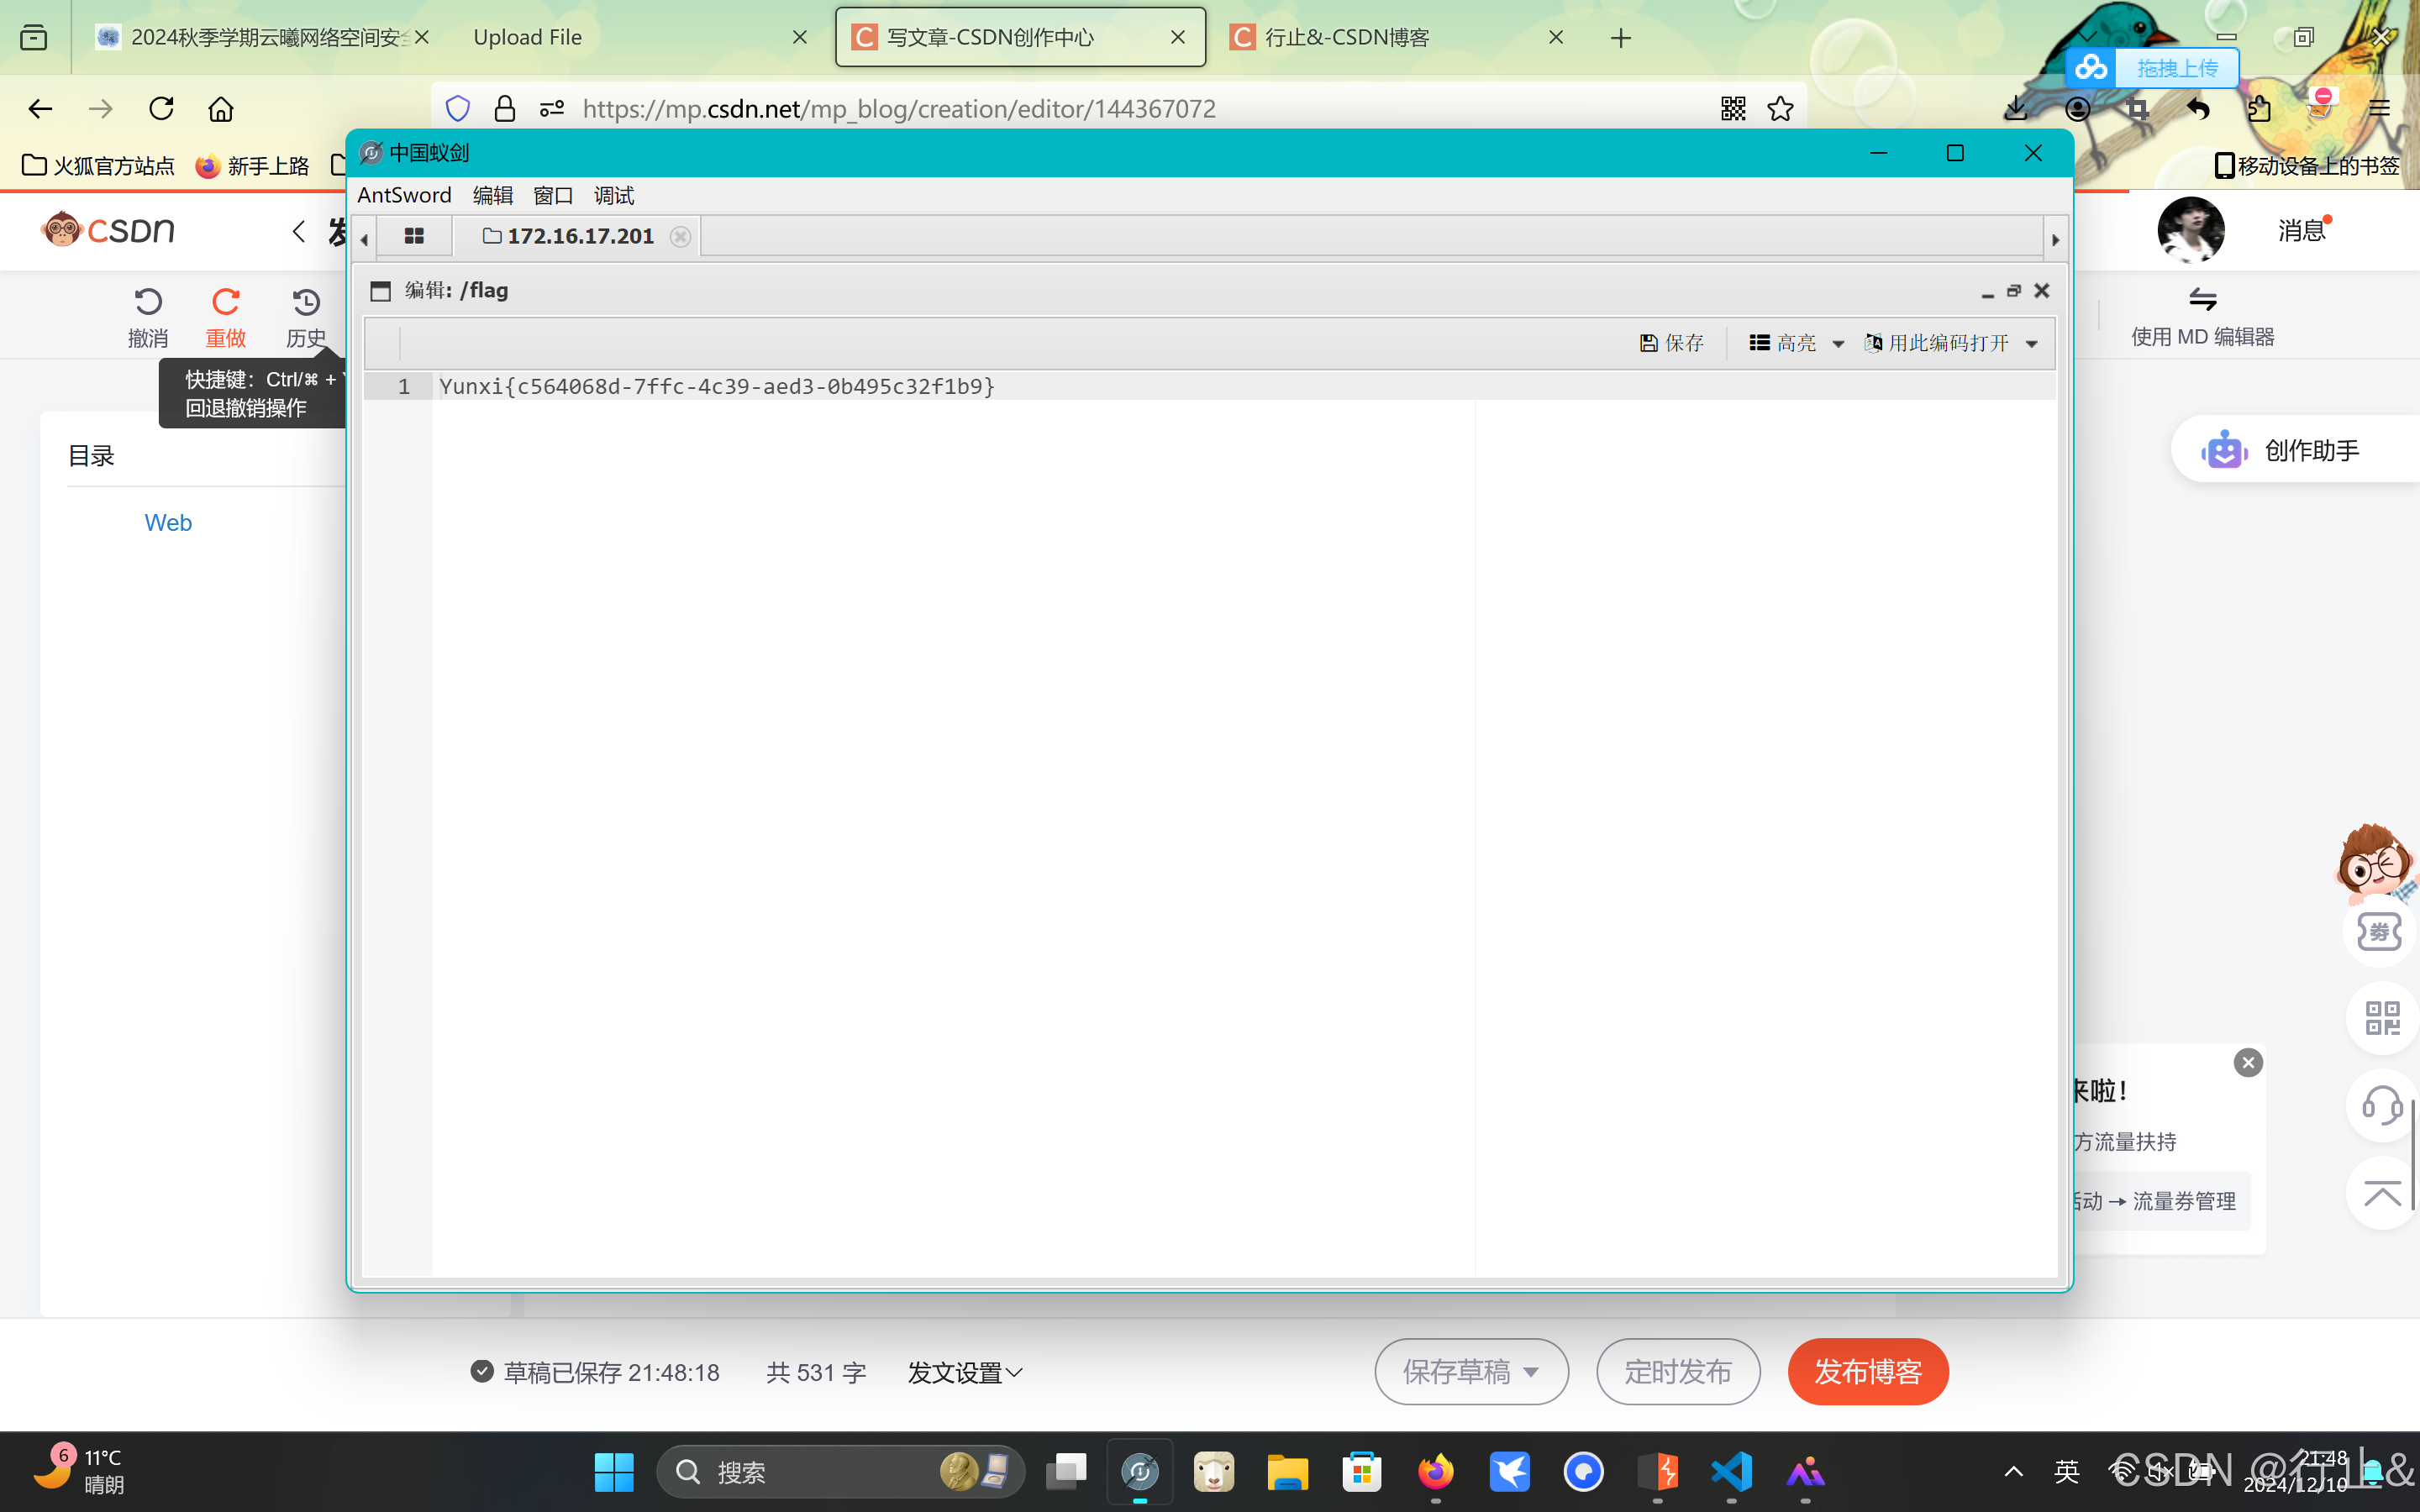Viewport: 2420px width, 1512px height.
Task: Click the AntSword home grid tab icon
Action: 414,236
